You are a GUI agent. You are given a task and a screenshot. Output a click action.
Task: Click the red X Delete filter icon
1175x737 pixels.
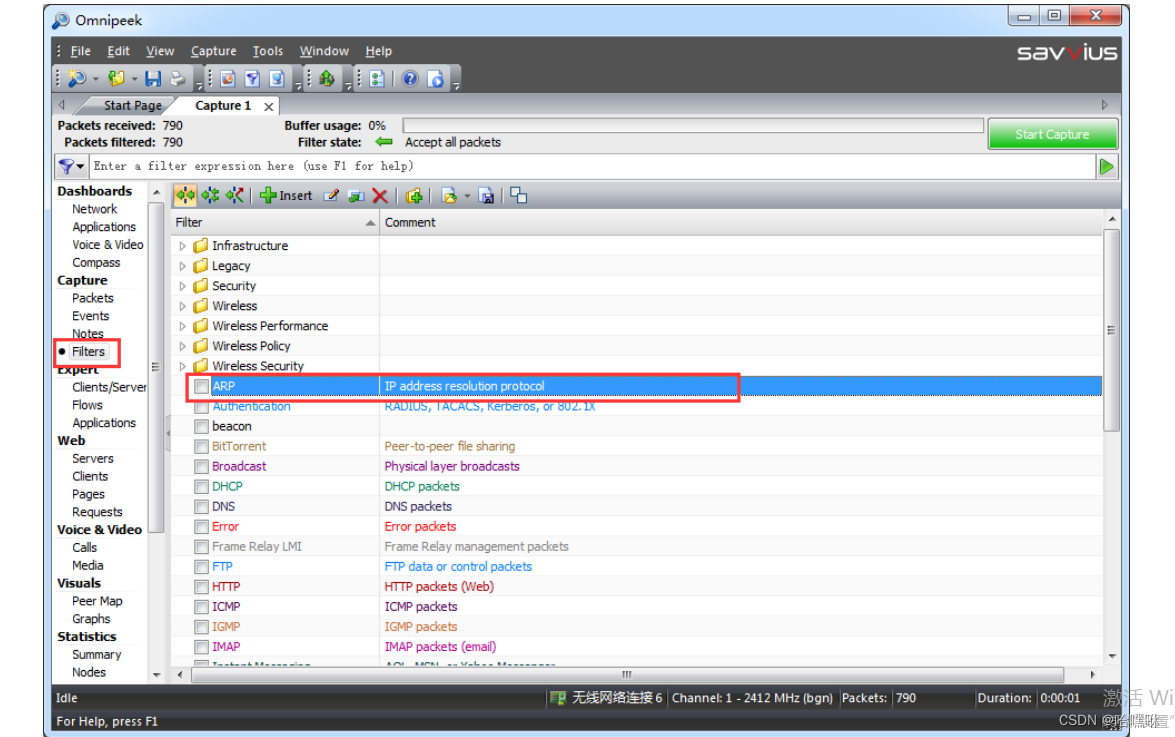[380, 195]
